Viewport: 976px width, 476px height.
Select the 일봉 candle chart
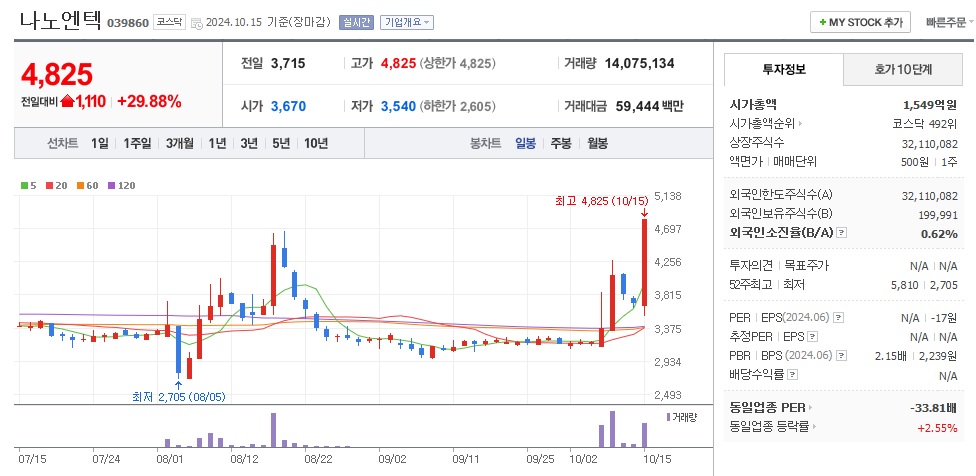(525, 143)
